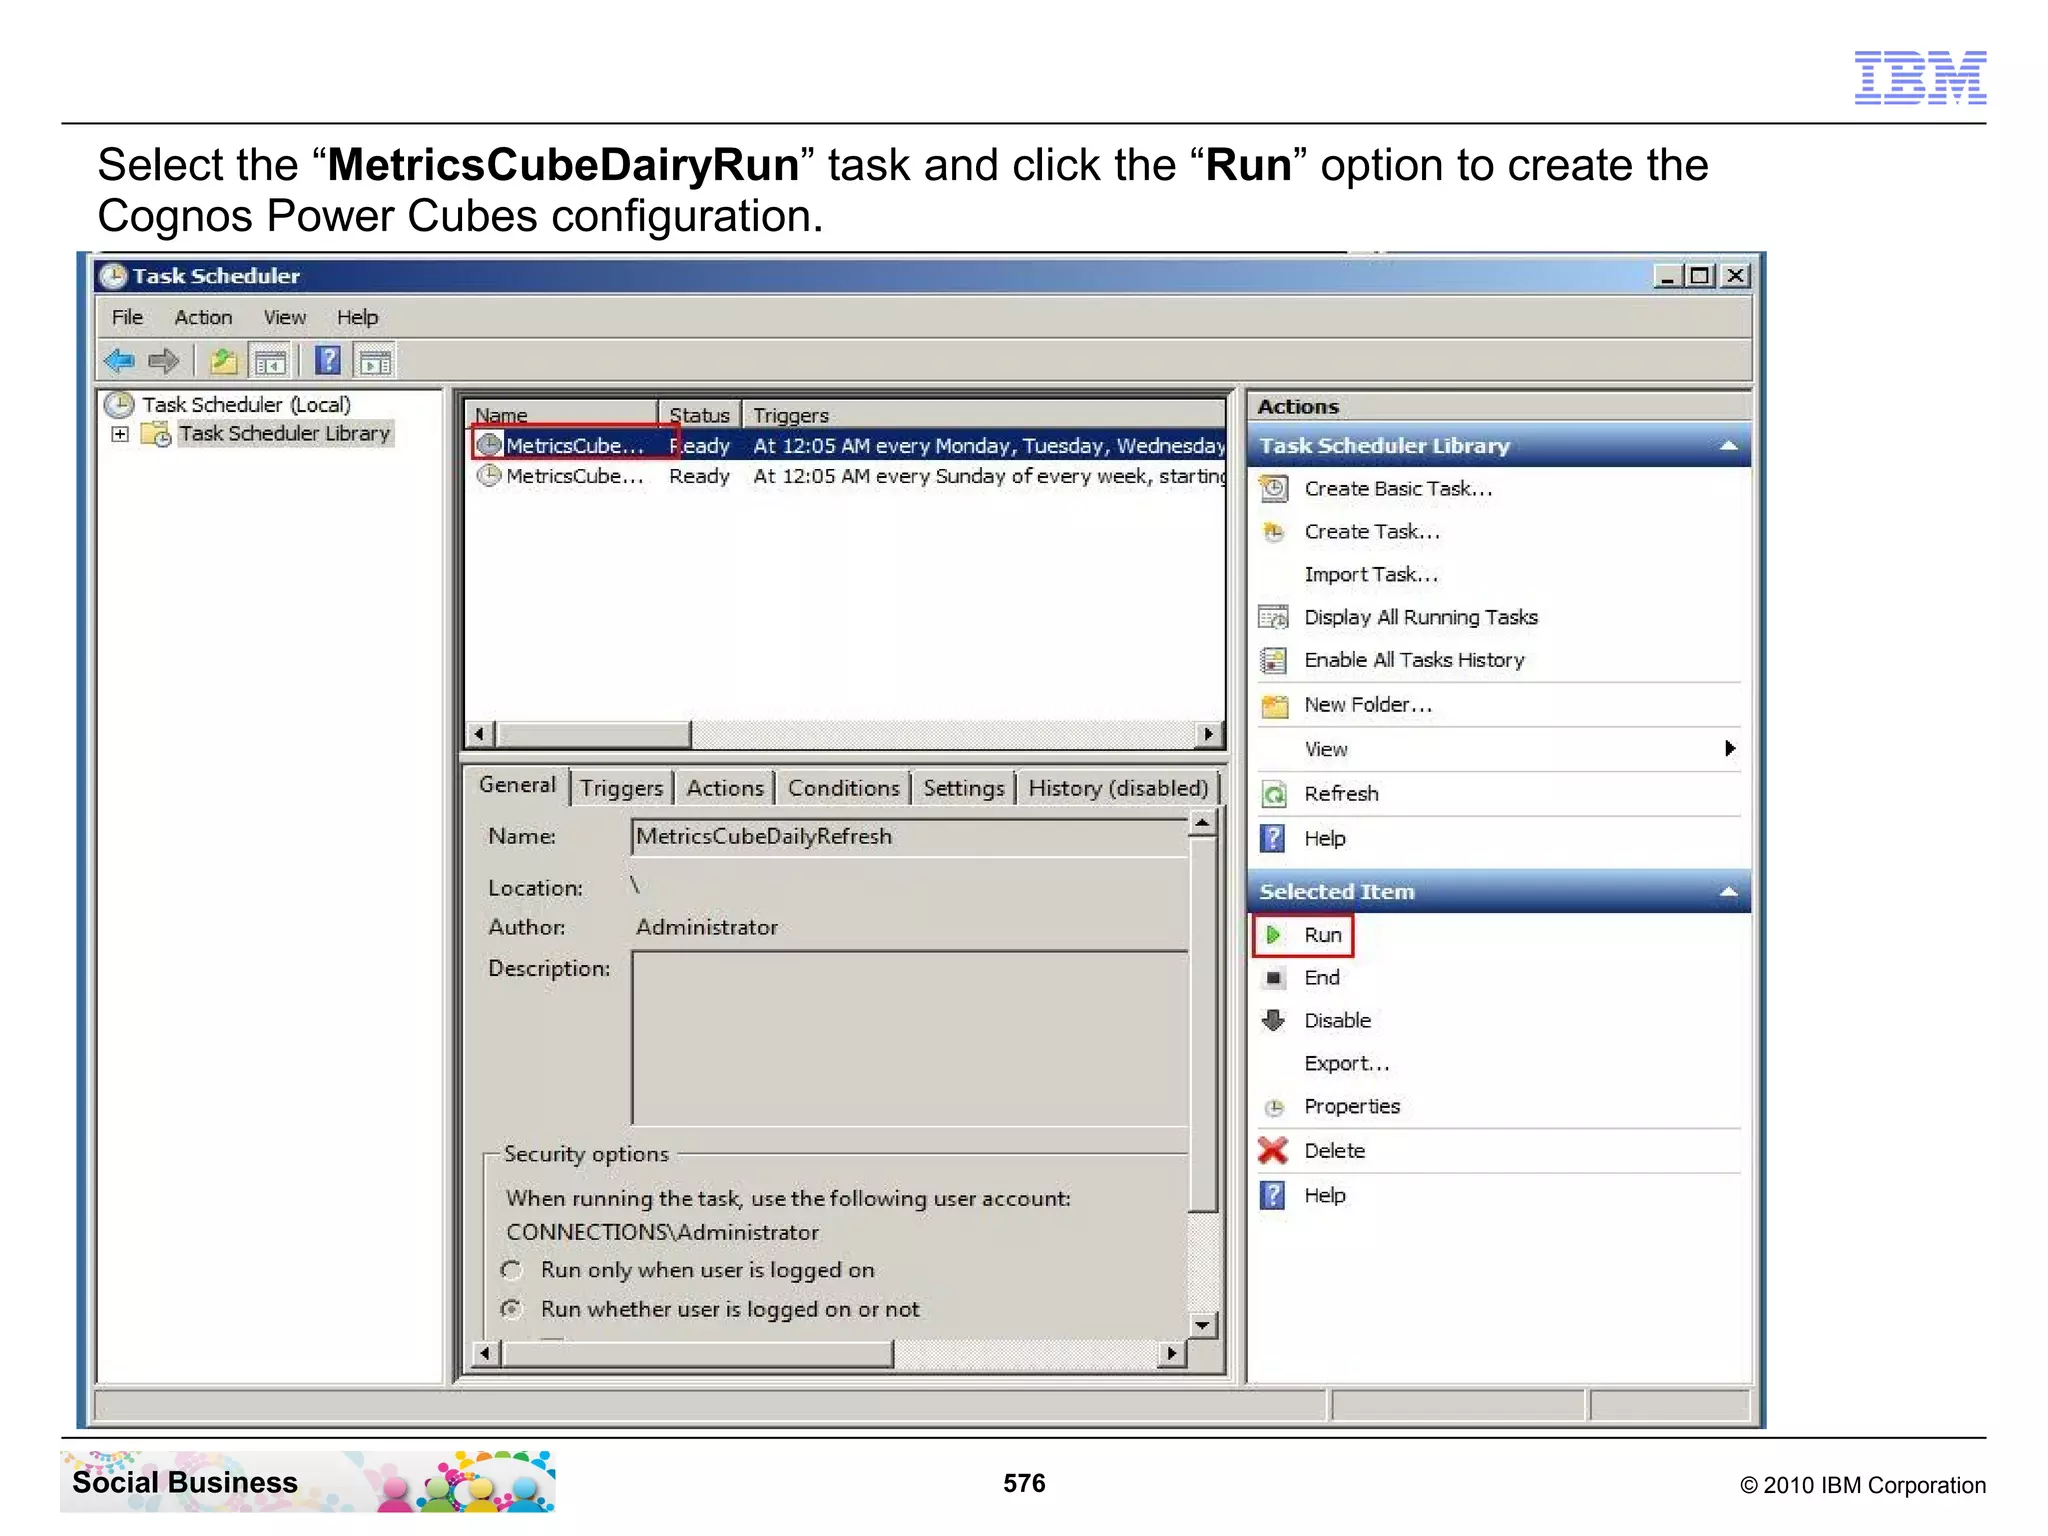Click the Enable All Tasks History icon
This screenshot has width=2048, height=1536.
(x=1274, y=660)
